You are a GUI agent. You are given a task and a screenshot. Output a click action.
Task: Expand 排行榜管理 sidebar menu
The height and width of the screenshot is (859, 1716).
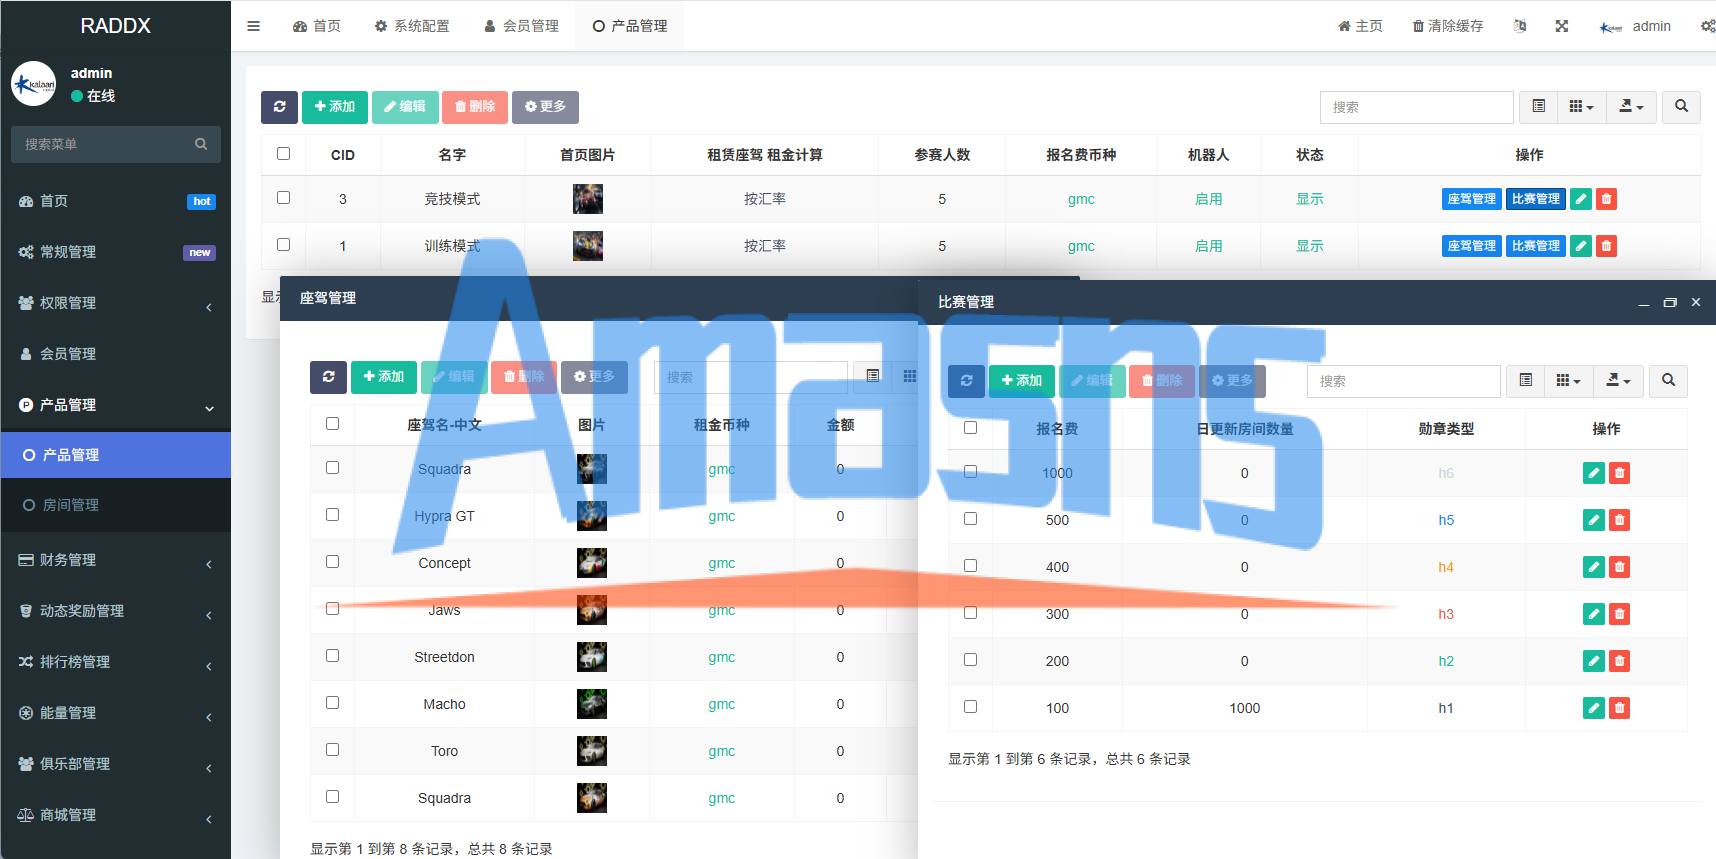[x=116, y=662]
